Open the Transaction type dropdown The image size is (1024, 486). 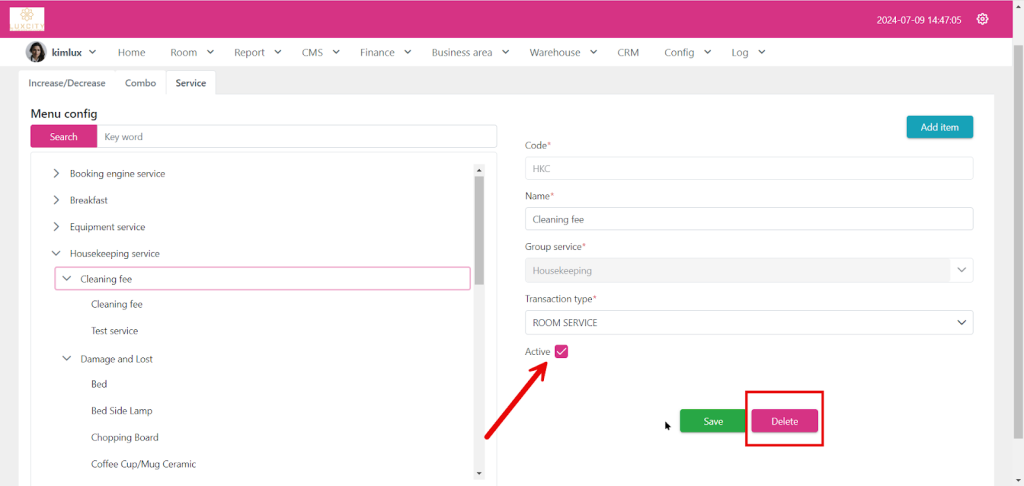tap(748, 323)
